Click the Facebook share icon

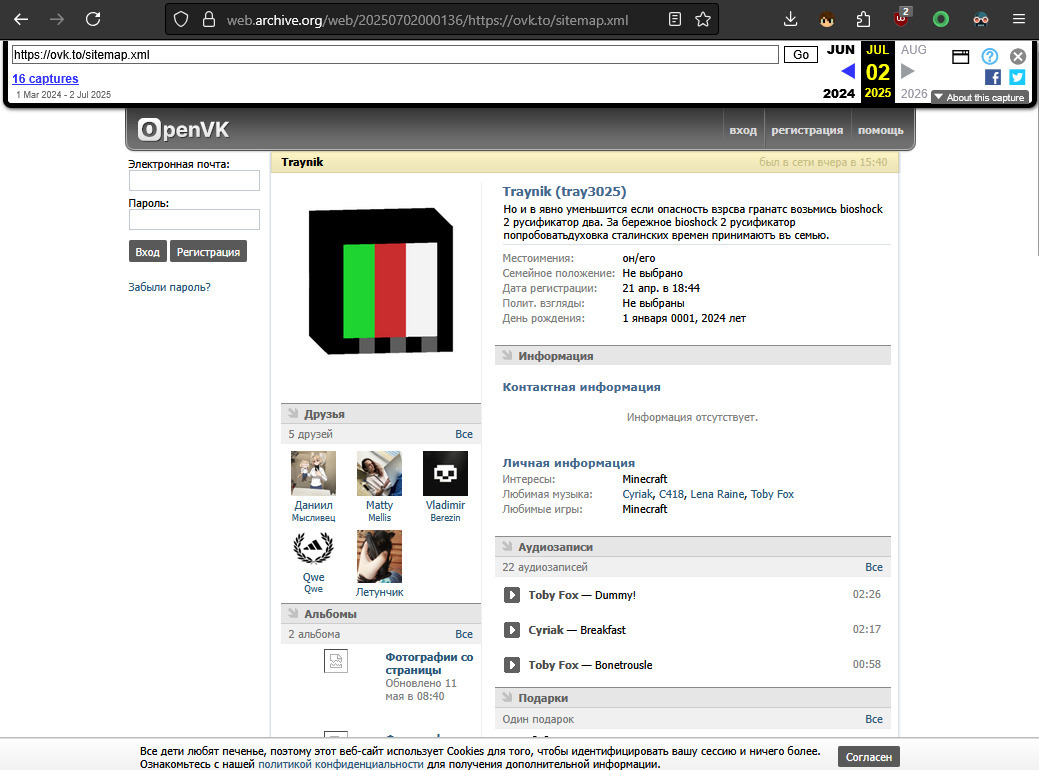(993, 78)
